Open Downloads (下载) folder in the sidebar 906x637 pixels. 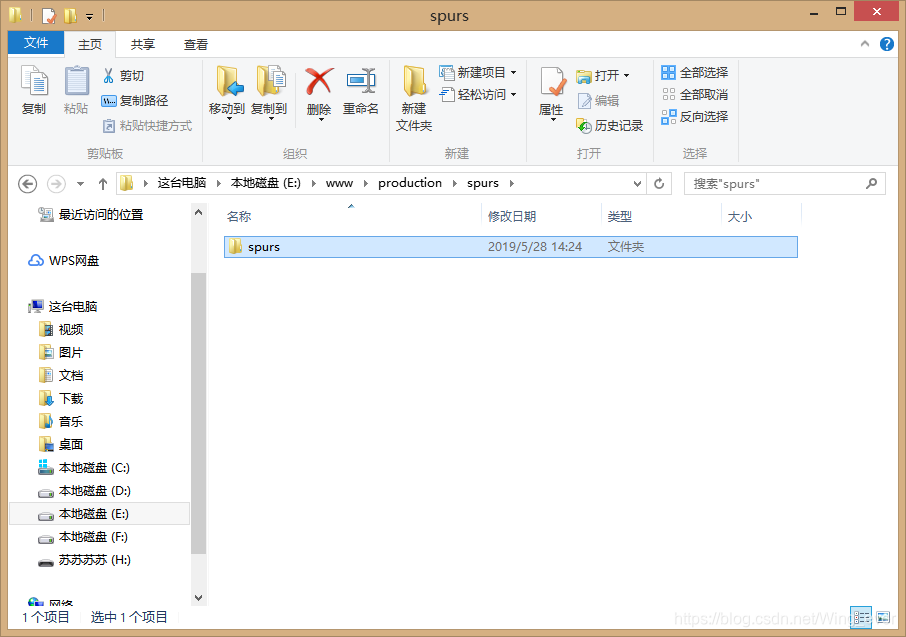tap(61, 398)
